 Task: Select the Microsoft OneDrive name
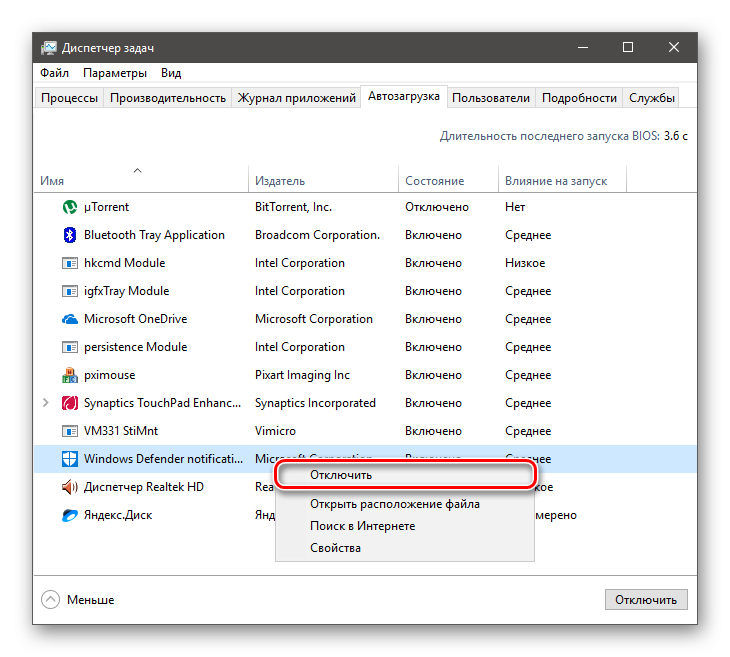tap(135, 319)
